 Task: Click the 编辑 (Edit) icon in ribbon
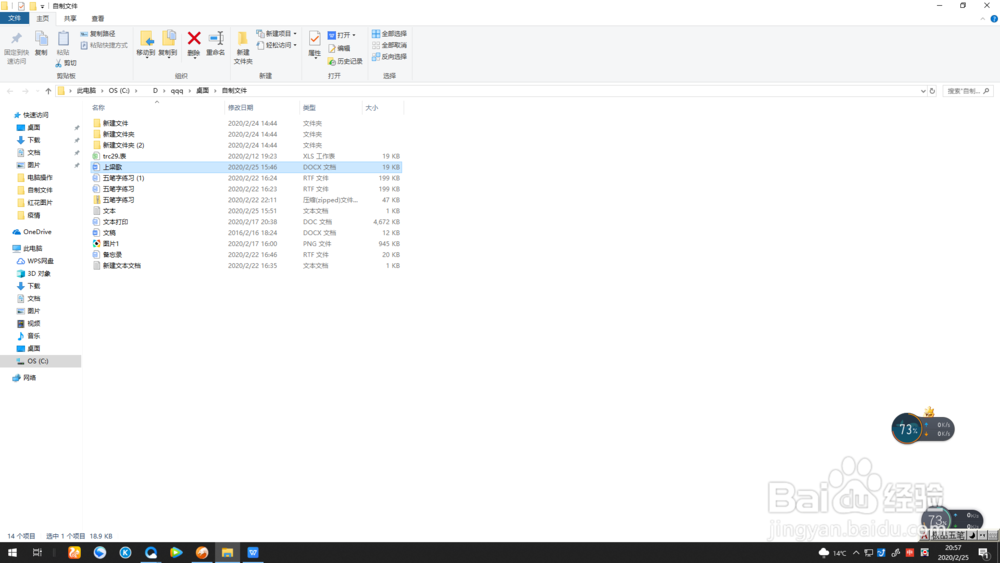click(x=332, y=48)
